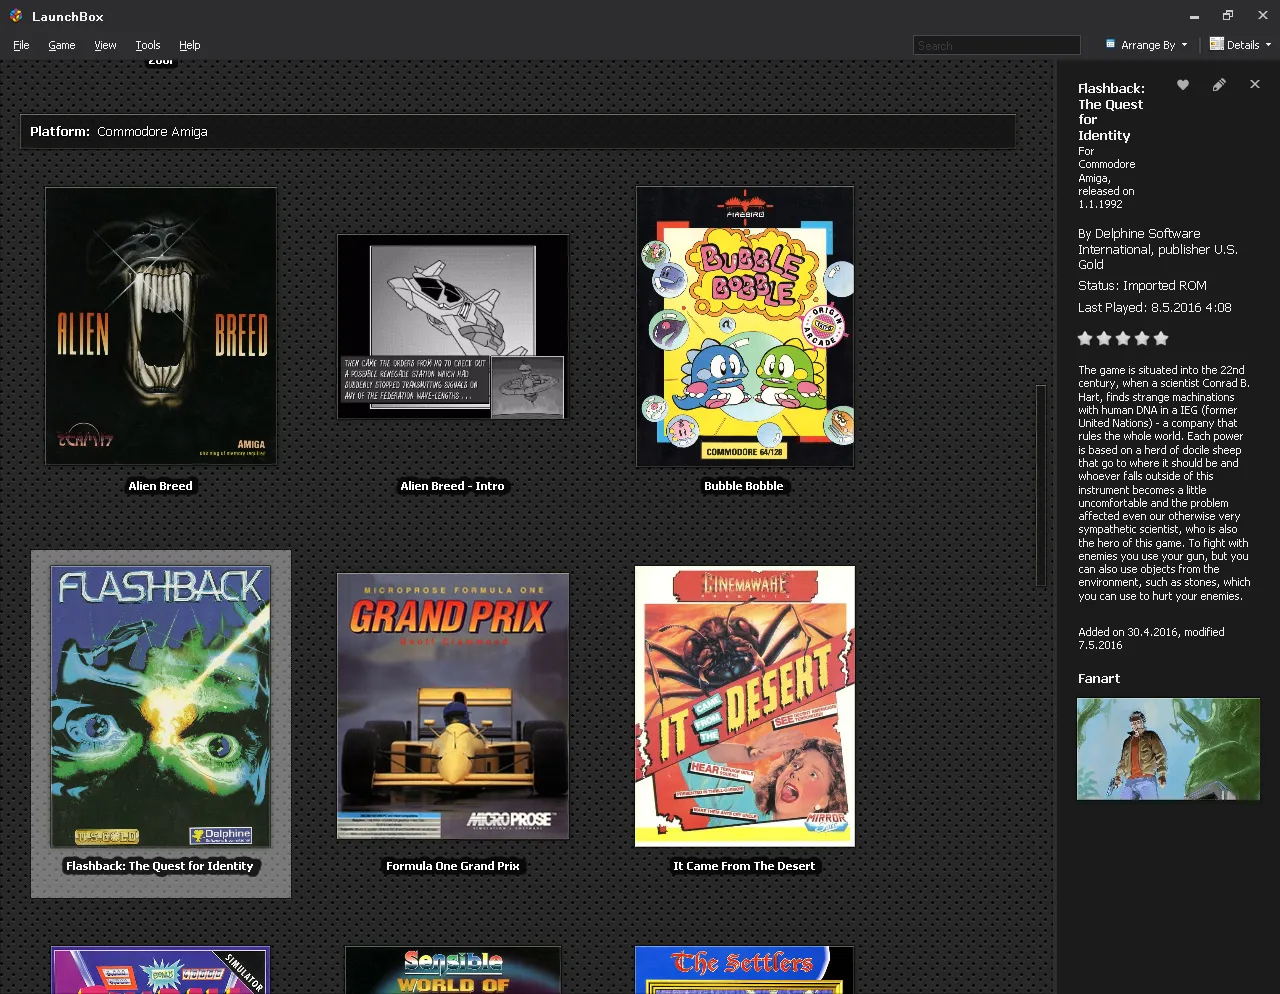Screen dimensions: 1280x994
Task: Click the Platform: Commodore Amiga header
Action: tap(518, 132)
